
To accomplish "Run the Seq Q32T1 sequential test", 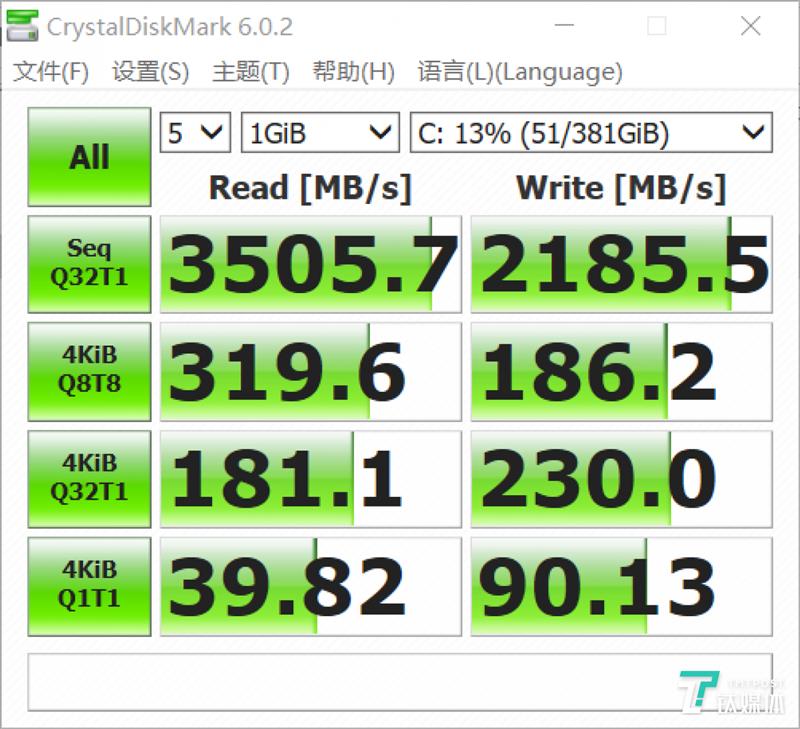I will [88, 263].
